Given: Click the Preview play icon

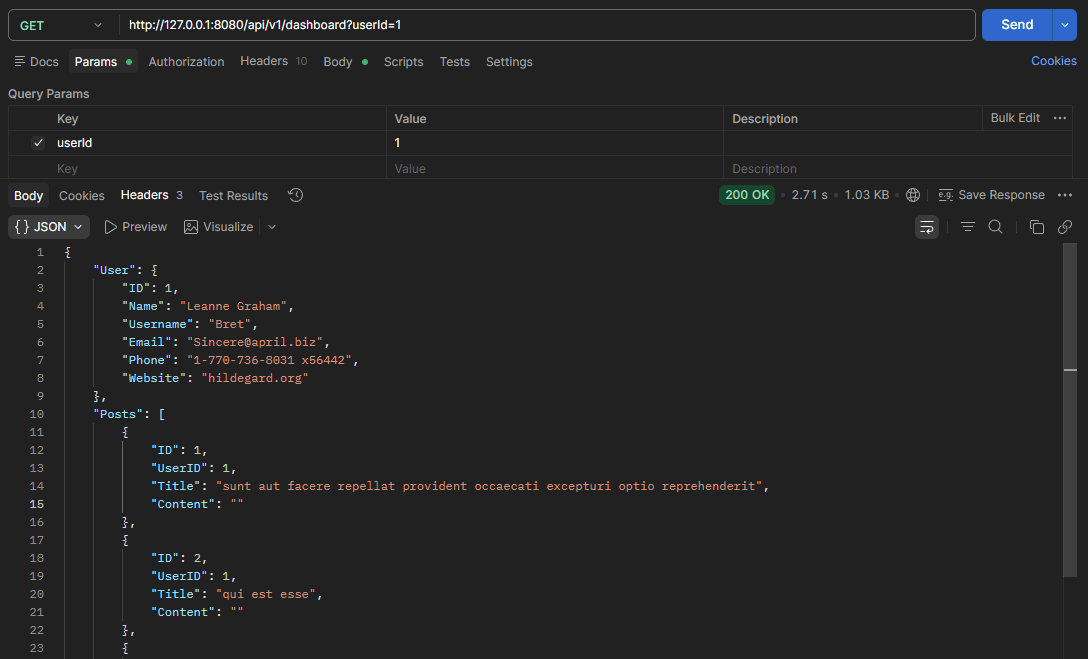Looking at the screenshot, I should click(110, 227).
